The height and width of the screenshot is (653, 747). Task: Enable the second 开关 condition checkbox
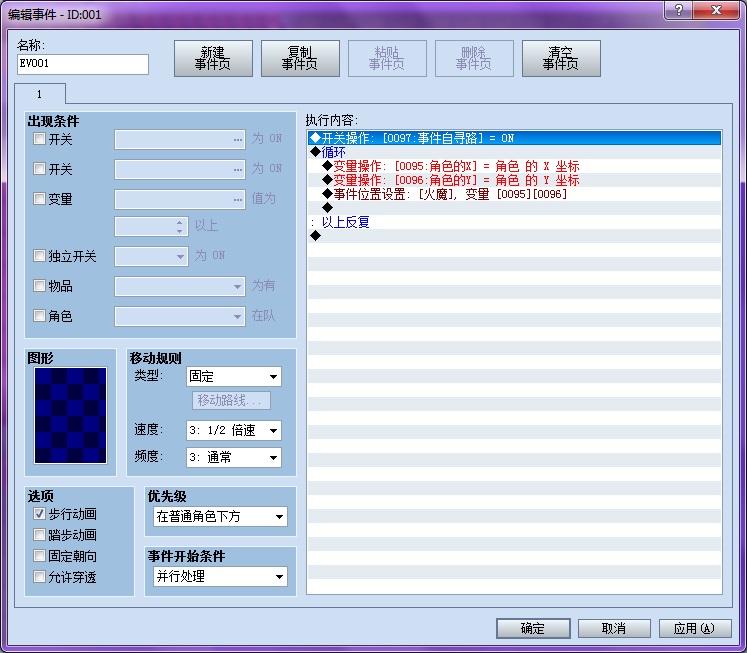(x=39, y=168)
